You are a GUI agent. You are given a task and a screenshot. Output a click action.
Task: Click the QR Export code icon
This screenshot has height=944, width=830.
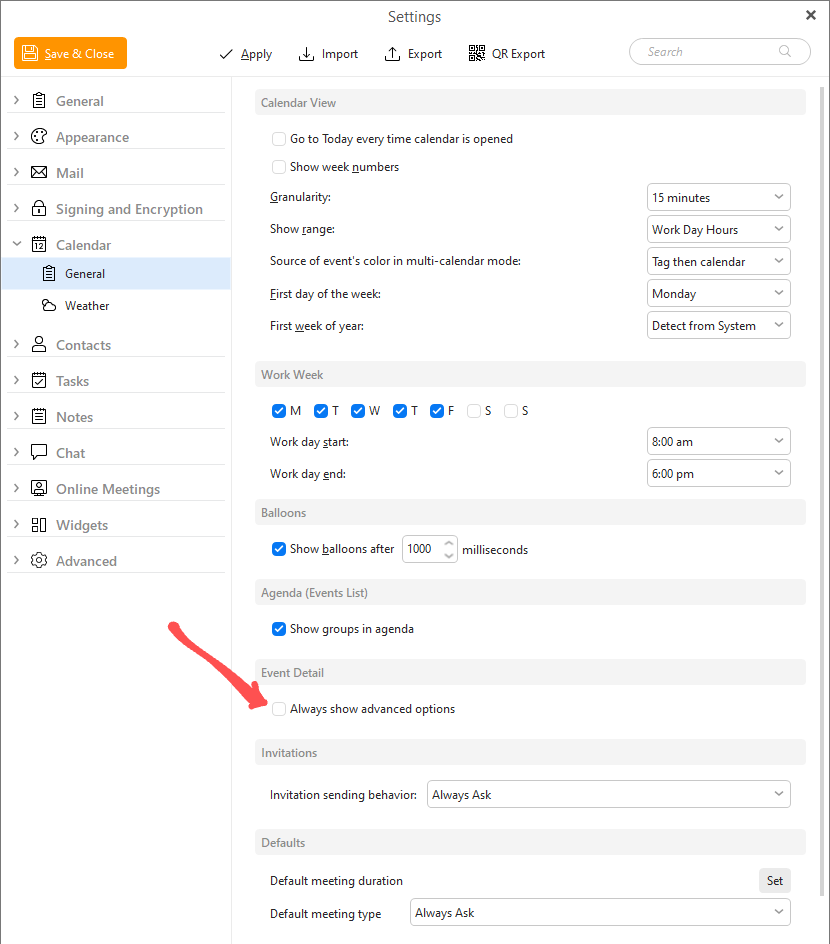(477, 54)
